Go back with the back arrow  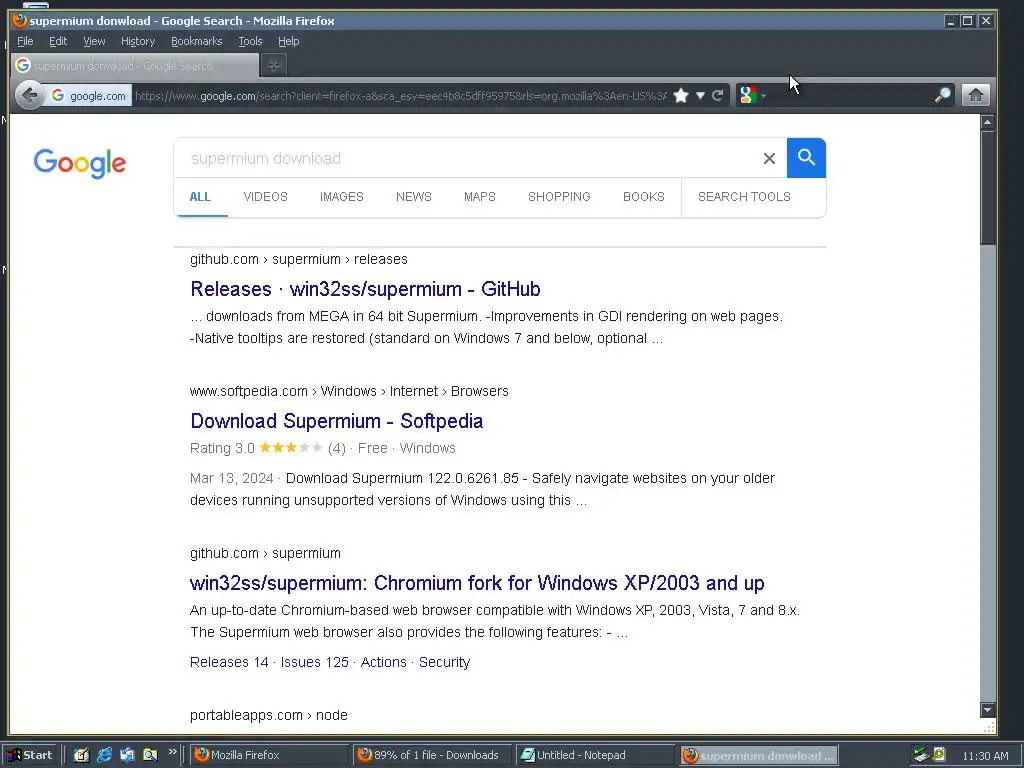tap(29, 95)
